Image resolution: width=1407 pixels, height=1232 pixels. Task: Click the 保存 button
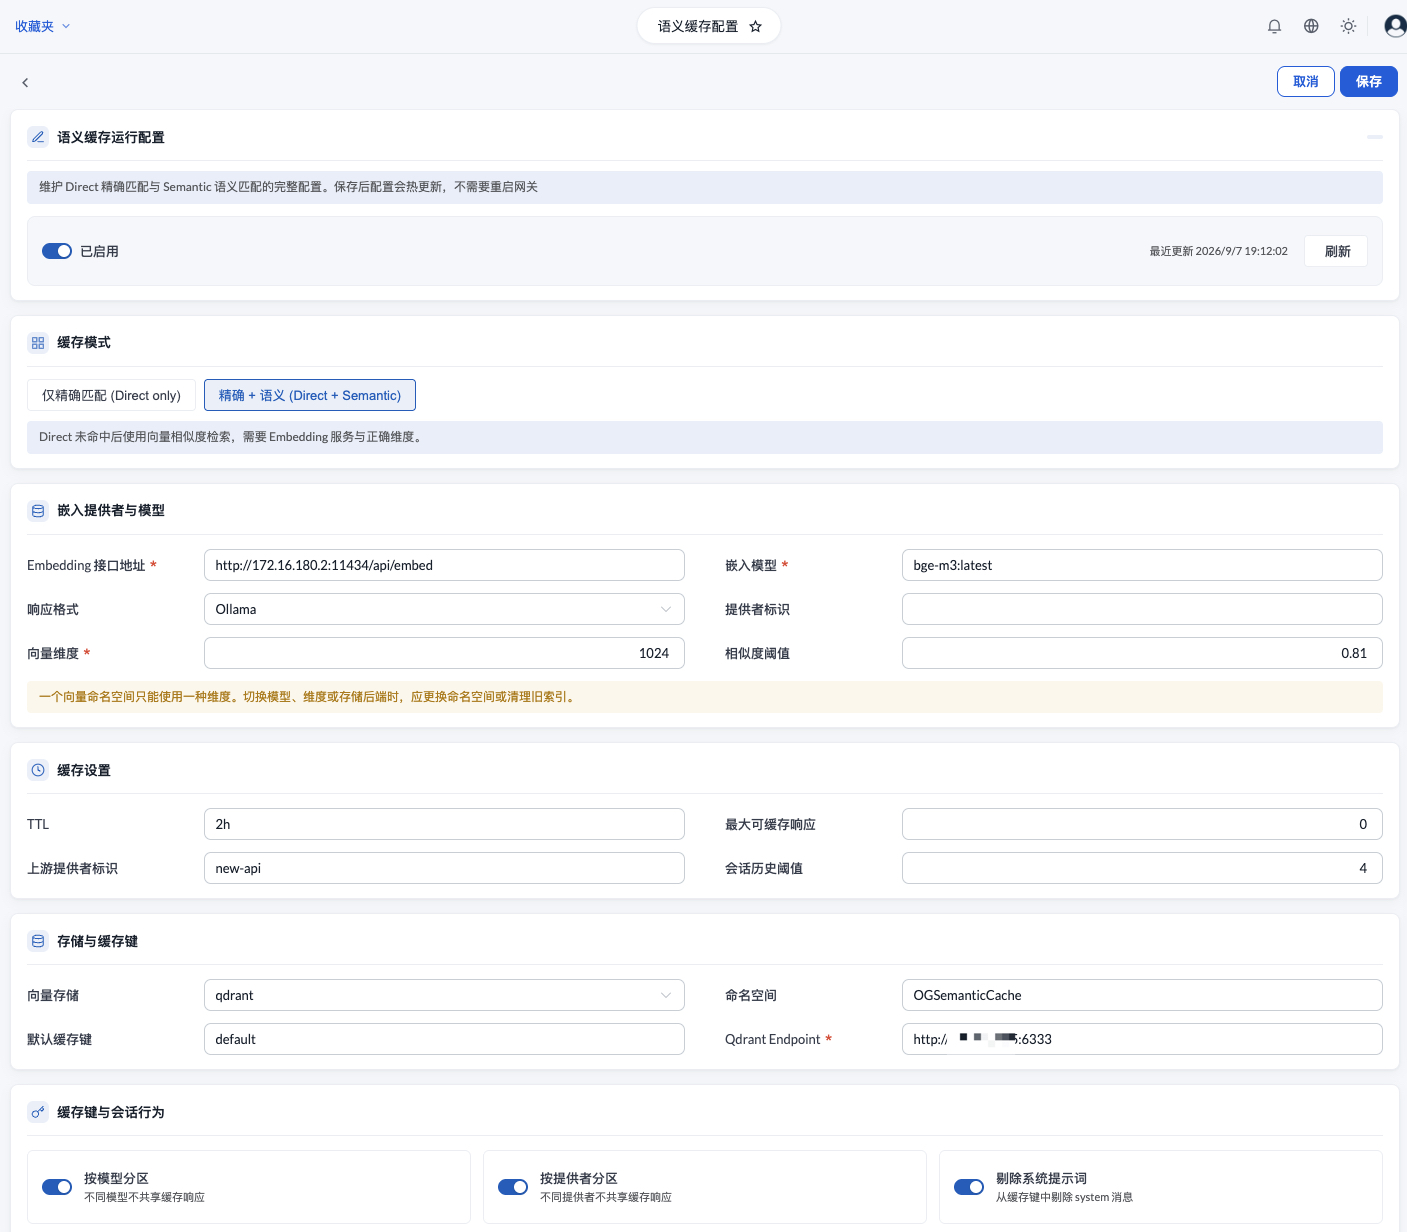click(x=1369, y=81)
